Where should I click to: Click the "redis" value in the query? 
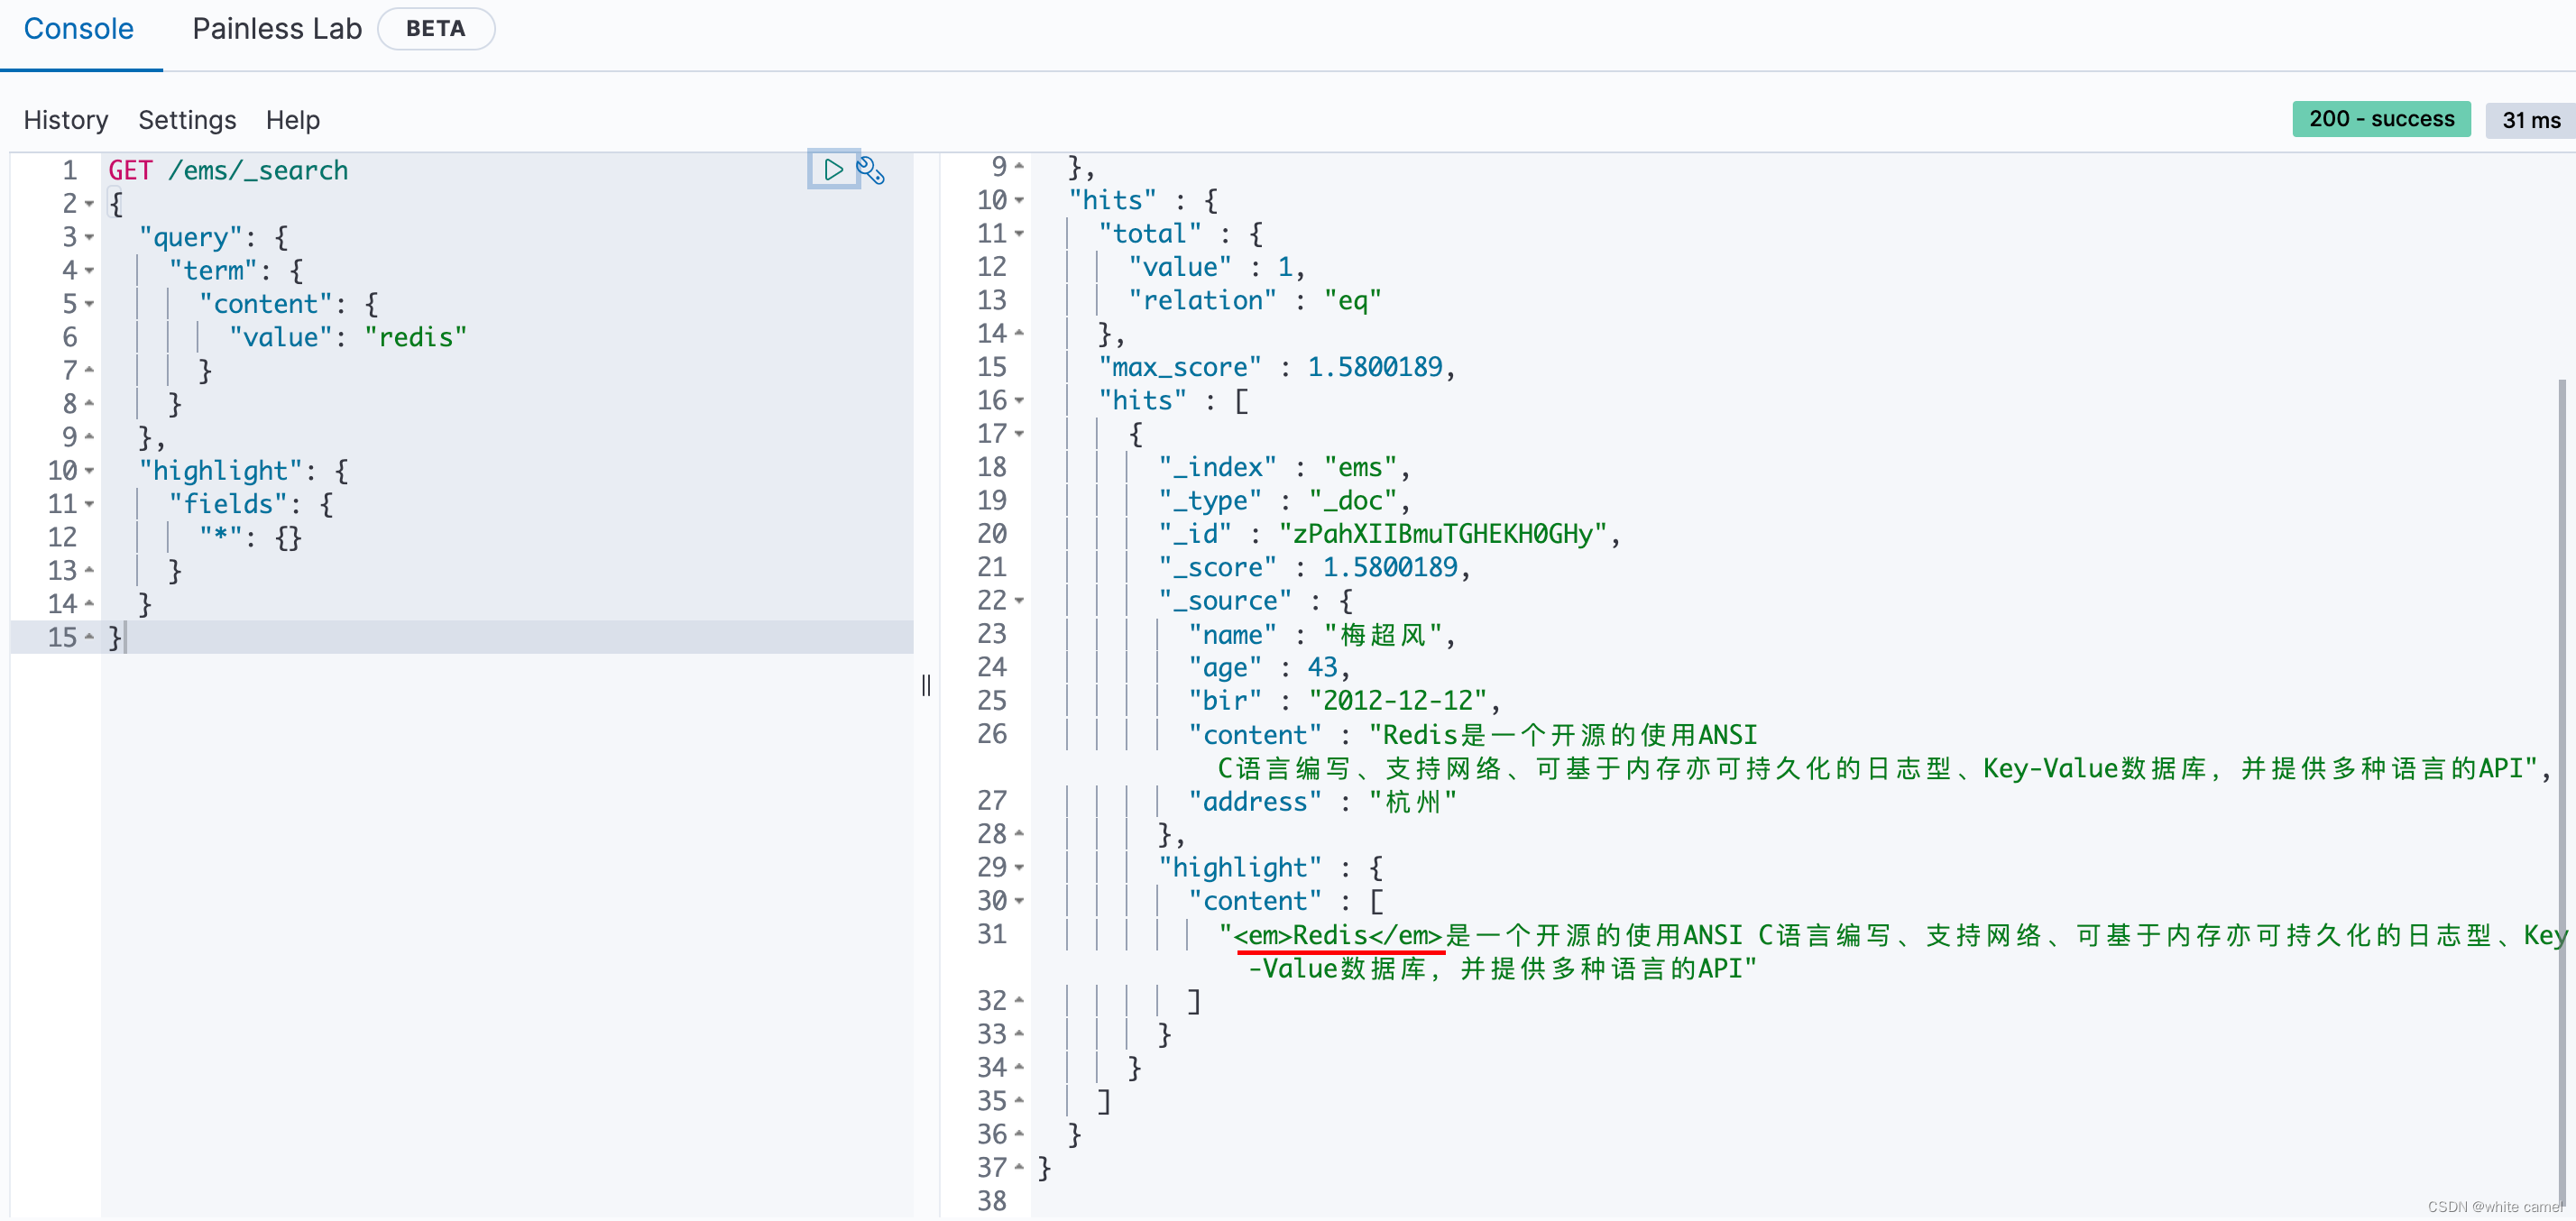pos(415,338)
